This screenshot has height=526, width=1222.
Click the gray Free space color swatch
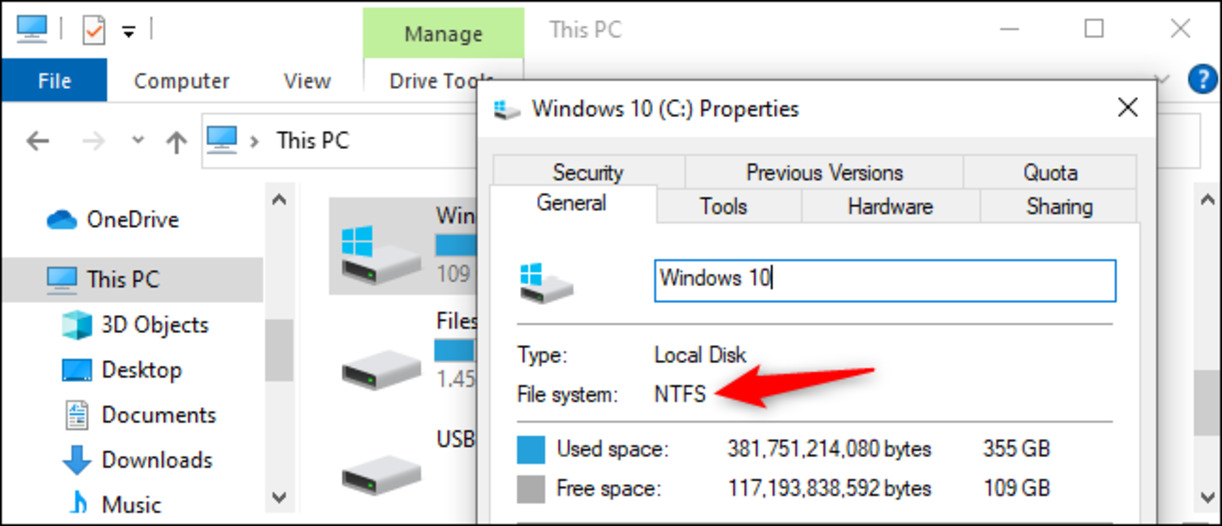coord(531,489)
